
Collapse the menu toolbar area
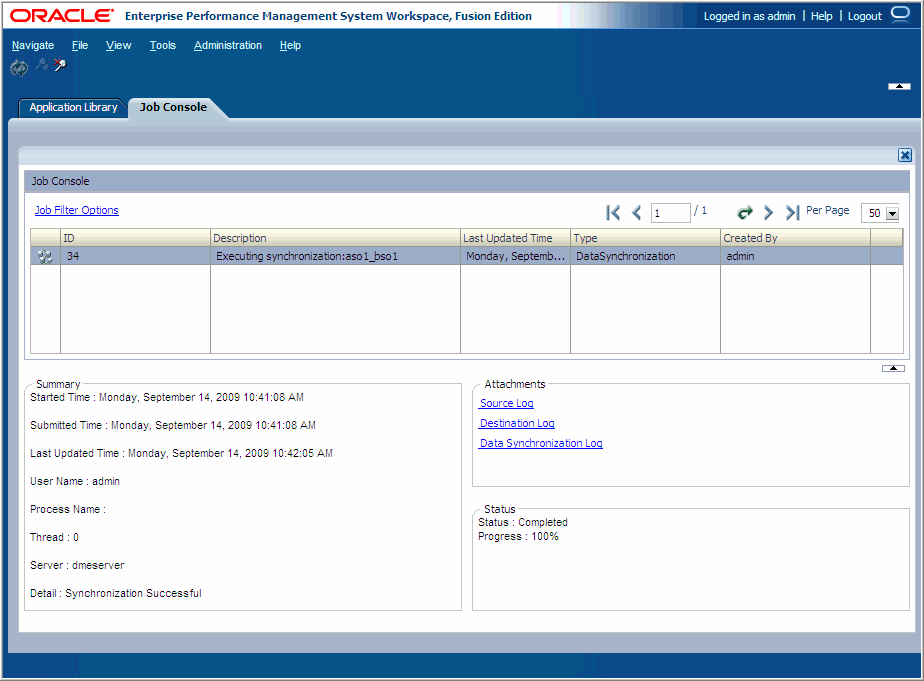click(898, 85)
